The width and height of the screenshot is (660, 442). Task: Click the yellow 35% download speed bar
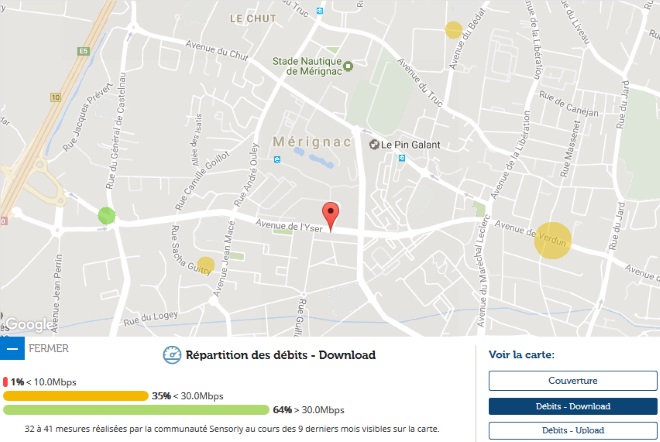[76, 396]
